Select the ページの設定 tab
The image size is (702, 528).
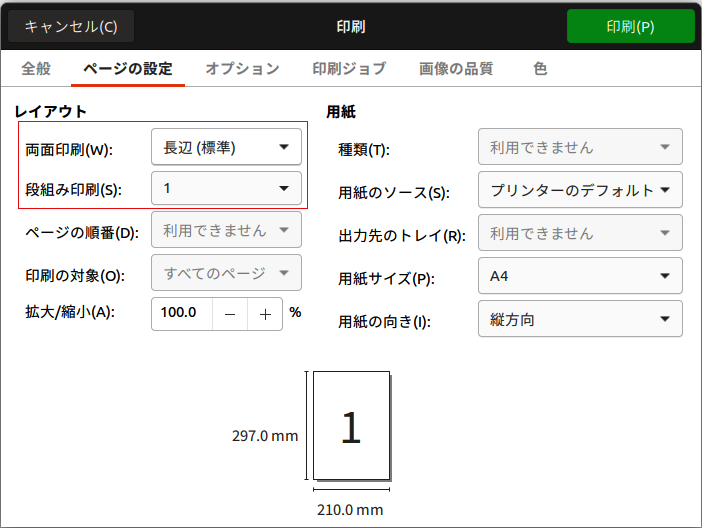click(x=128, y=69)
